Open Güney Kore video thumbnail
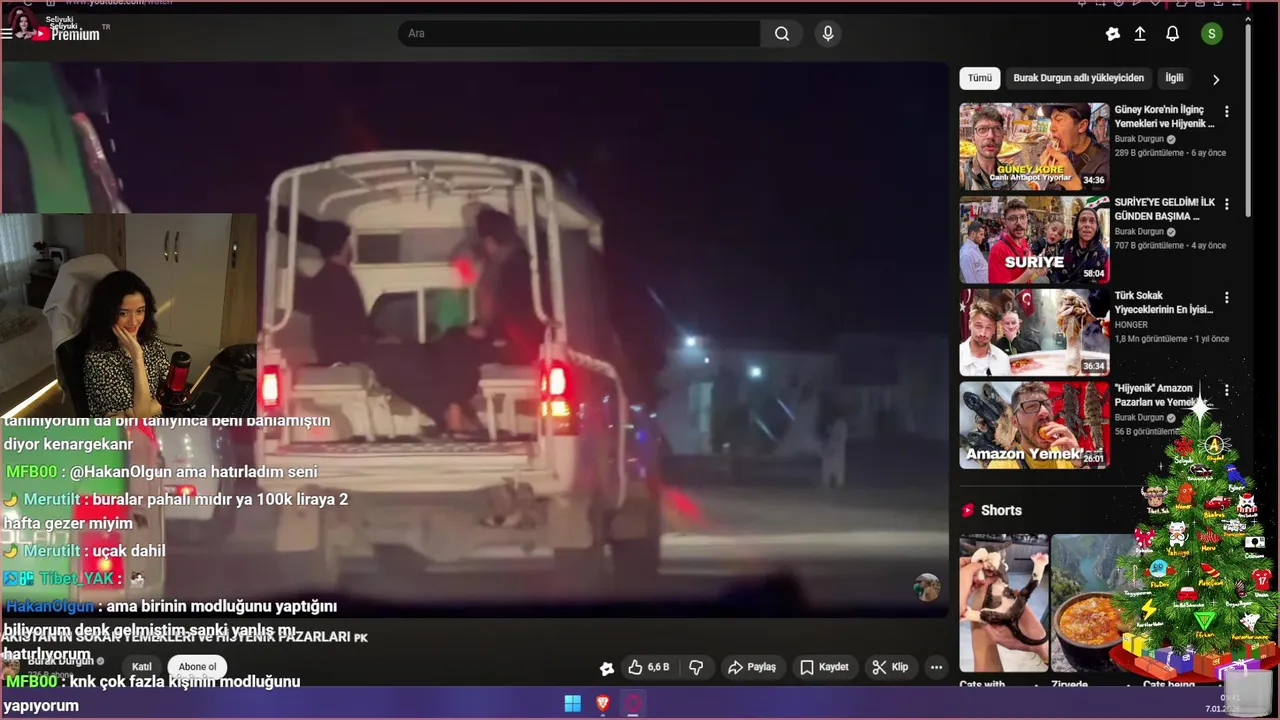 coord(1034,146)
